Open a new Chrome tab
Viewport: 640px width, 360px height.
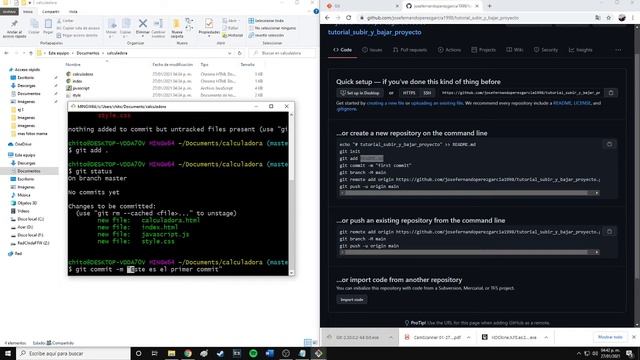pos(489,6)
